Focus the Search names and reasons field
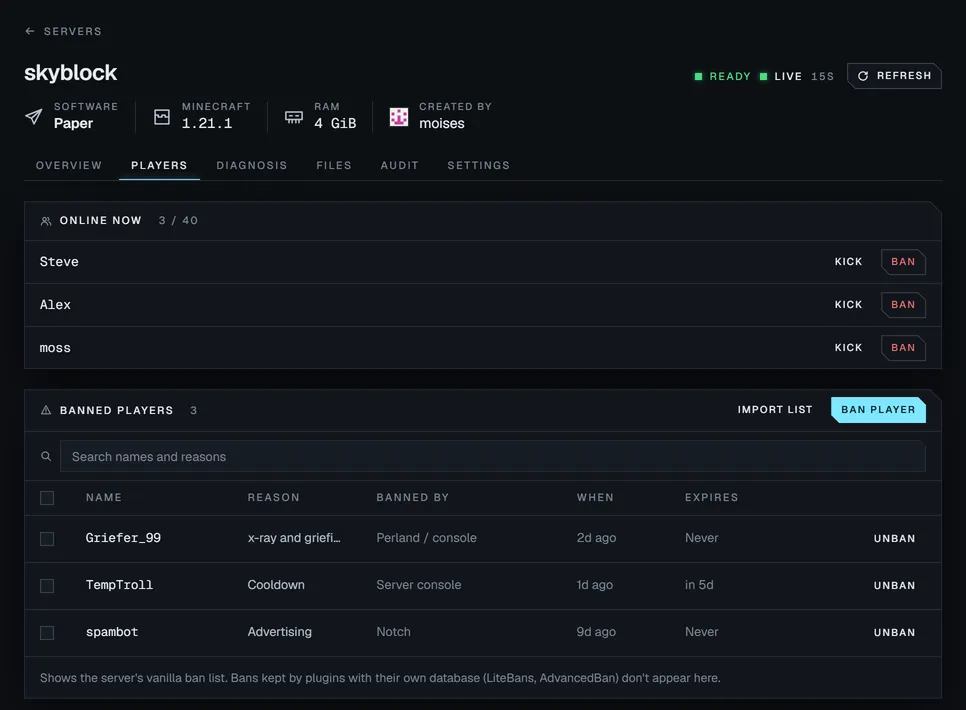This screenshot has width=966, height=710. pyautogui.click(x=493, y=457)
